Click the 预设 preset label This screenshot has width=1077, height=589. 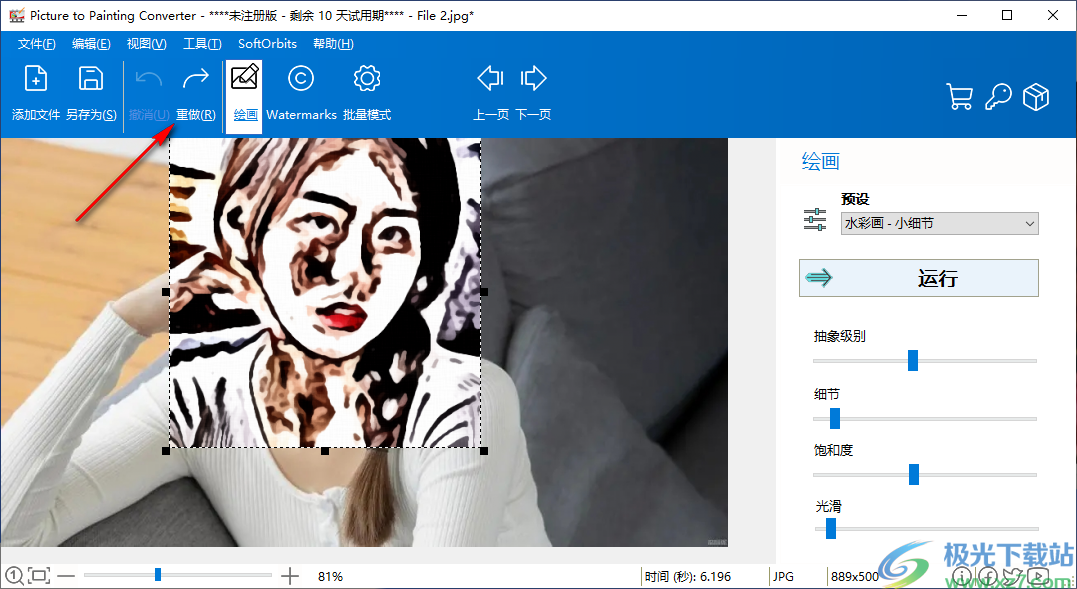point(855,199)
